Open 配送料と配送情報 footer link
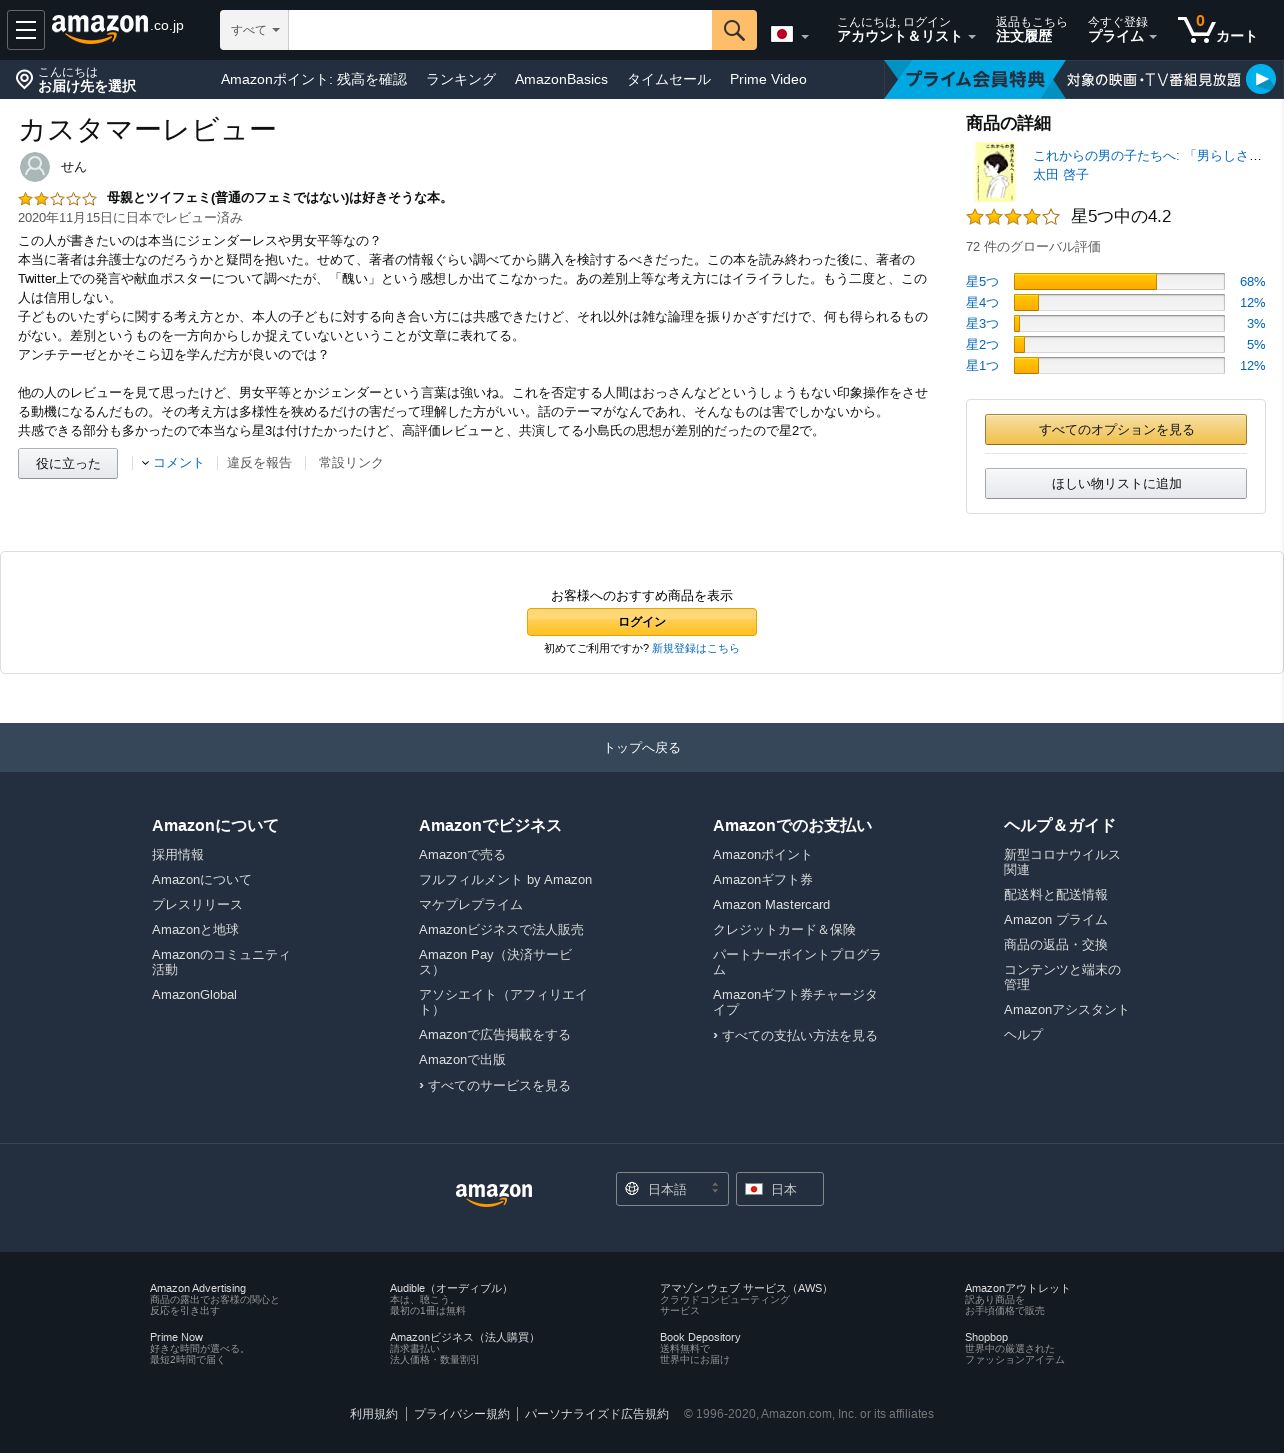 pyautogui.click(x=1056, y=895)
